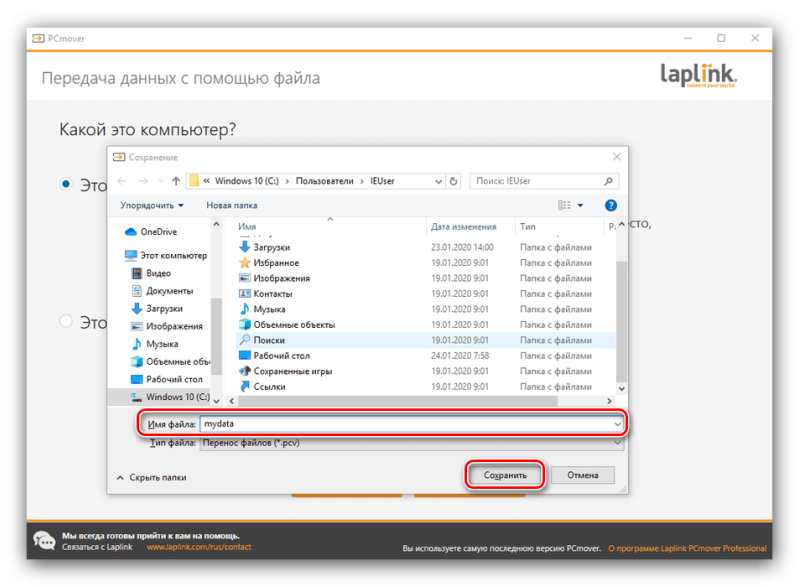Select Рабочий стол in navigation sidebar
This screenshot has width=800, height=587.
(x=167, y=379)
